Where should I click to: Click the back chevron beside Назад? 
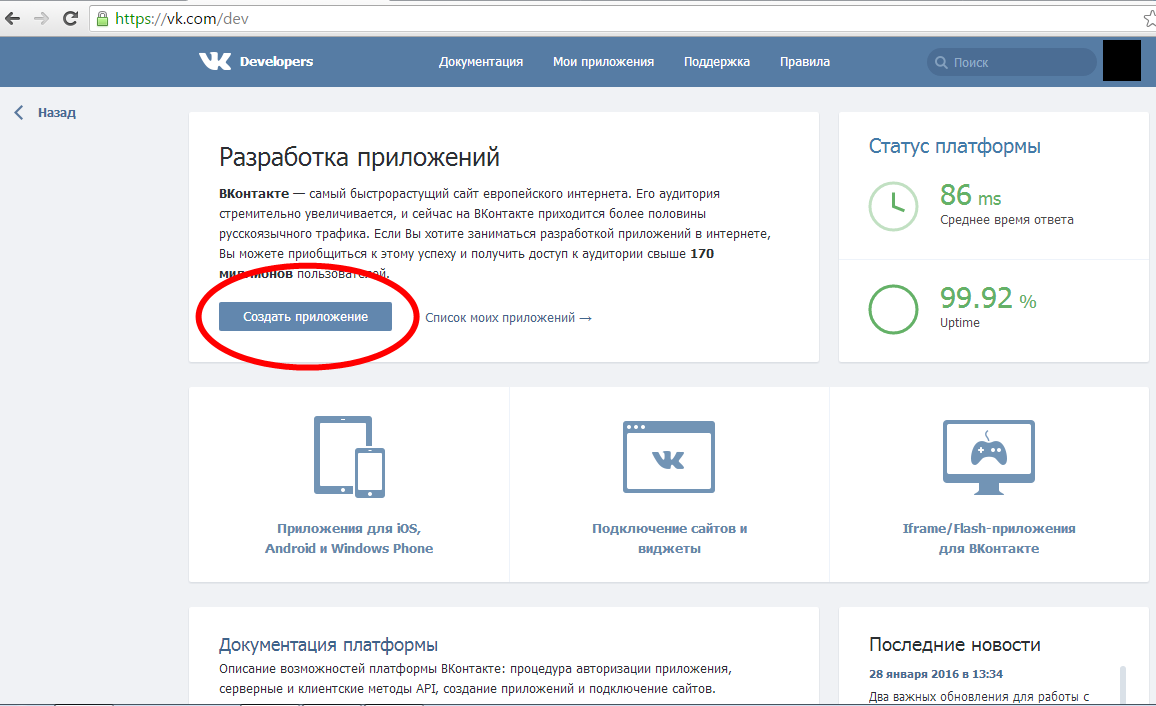pos(19,112)
